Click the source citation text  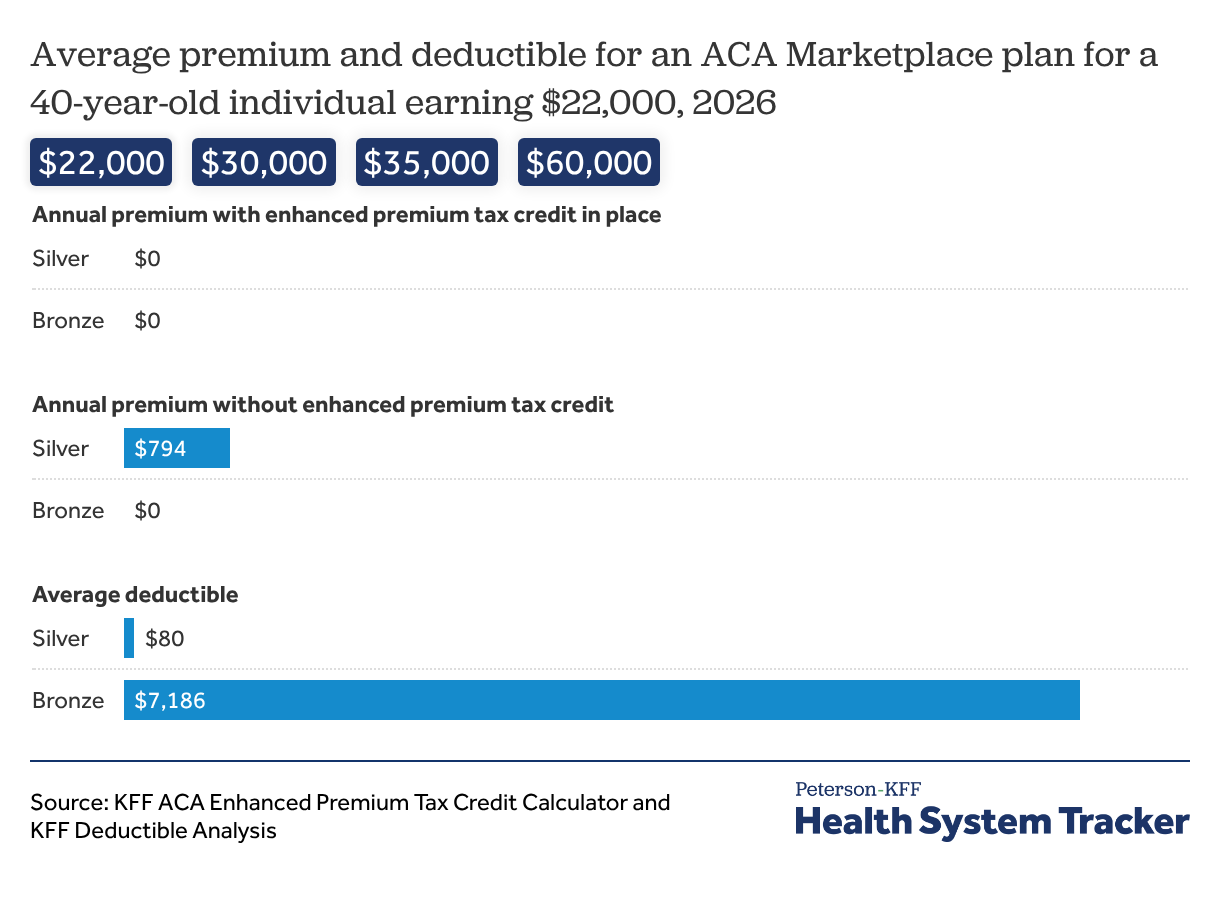350,816
